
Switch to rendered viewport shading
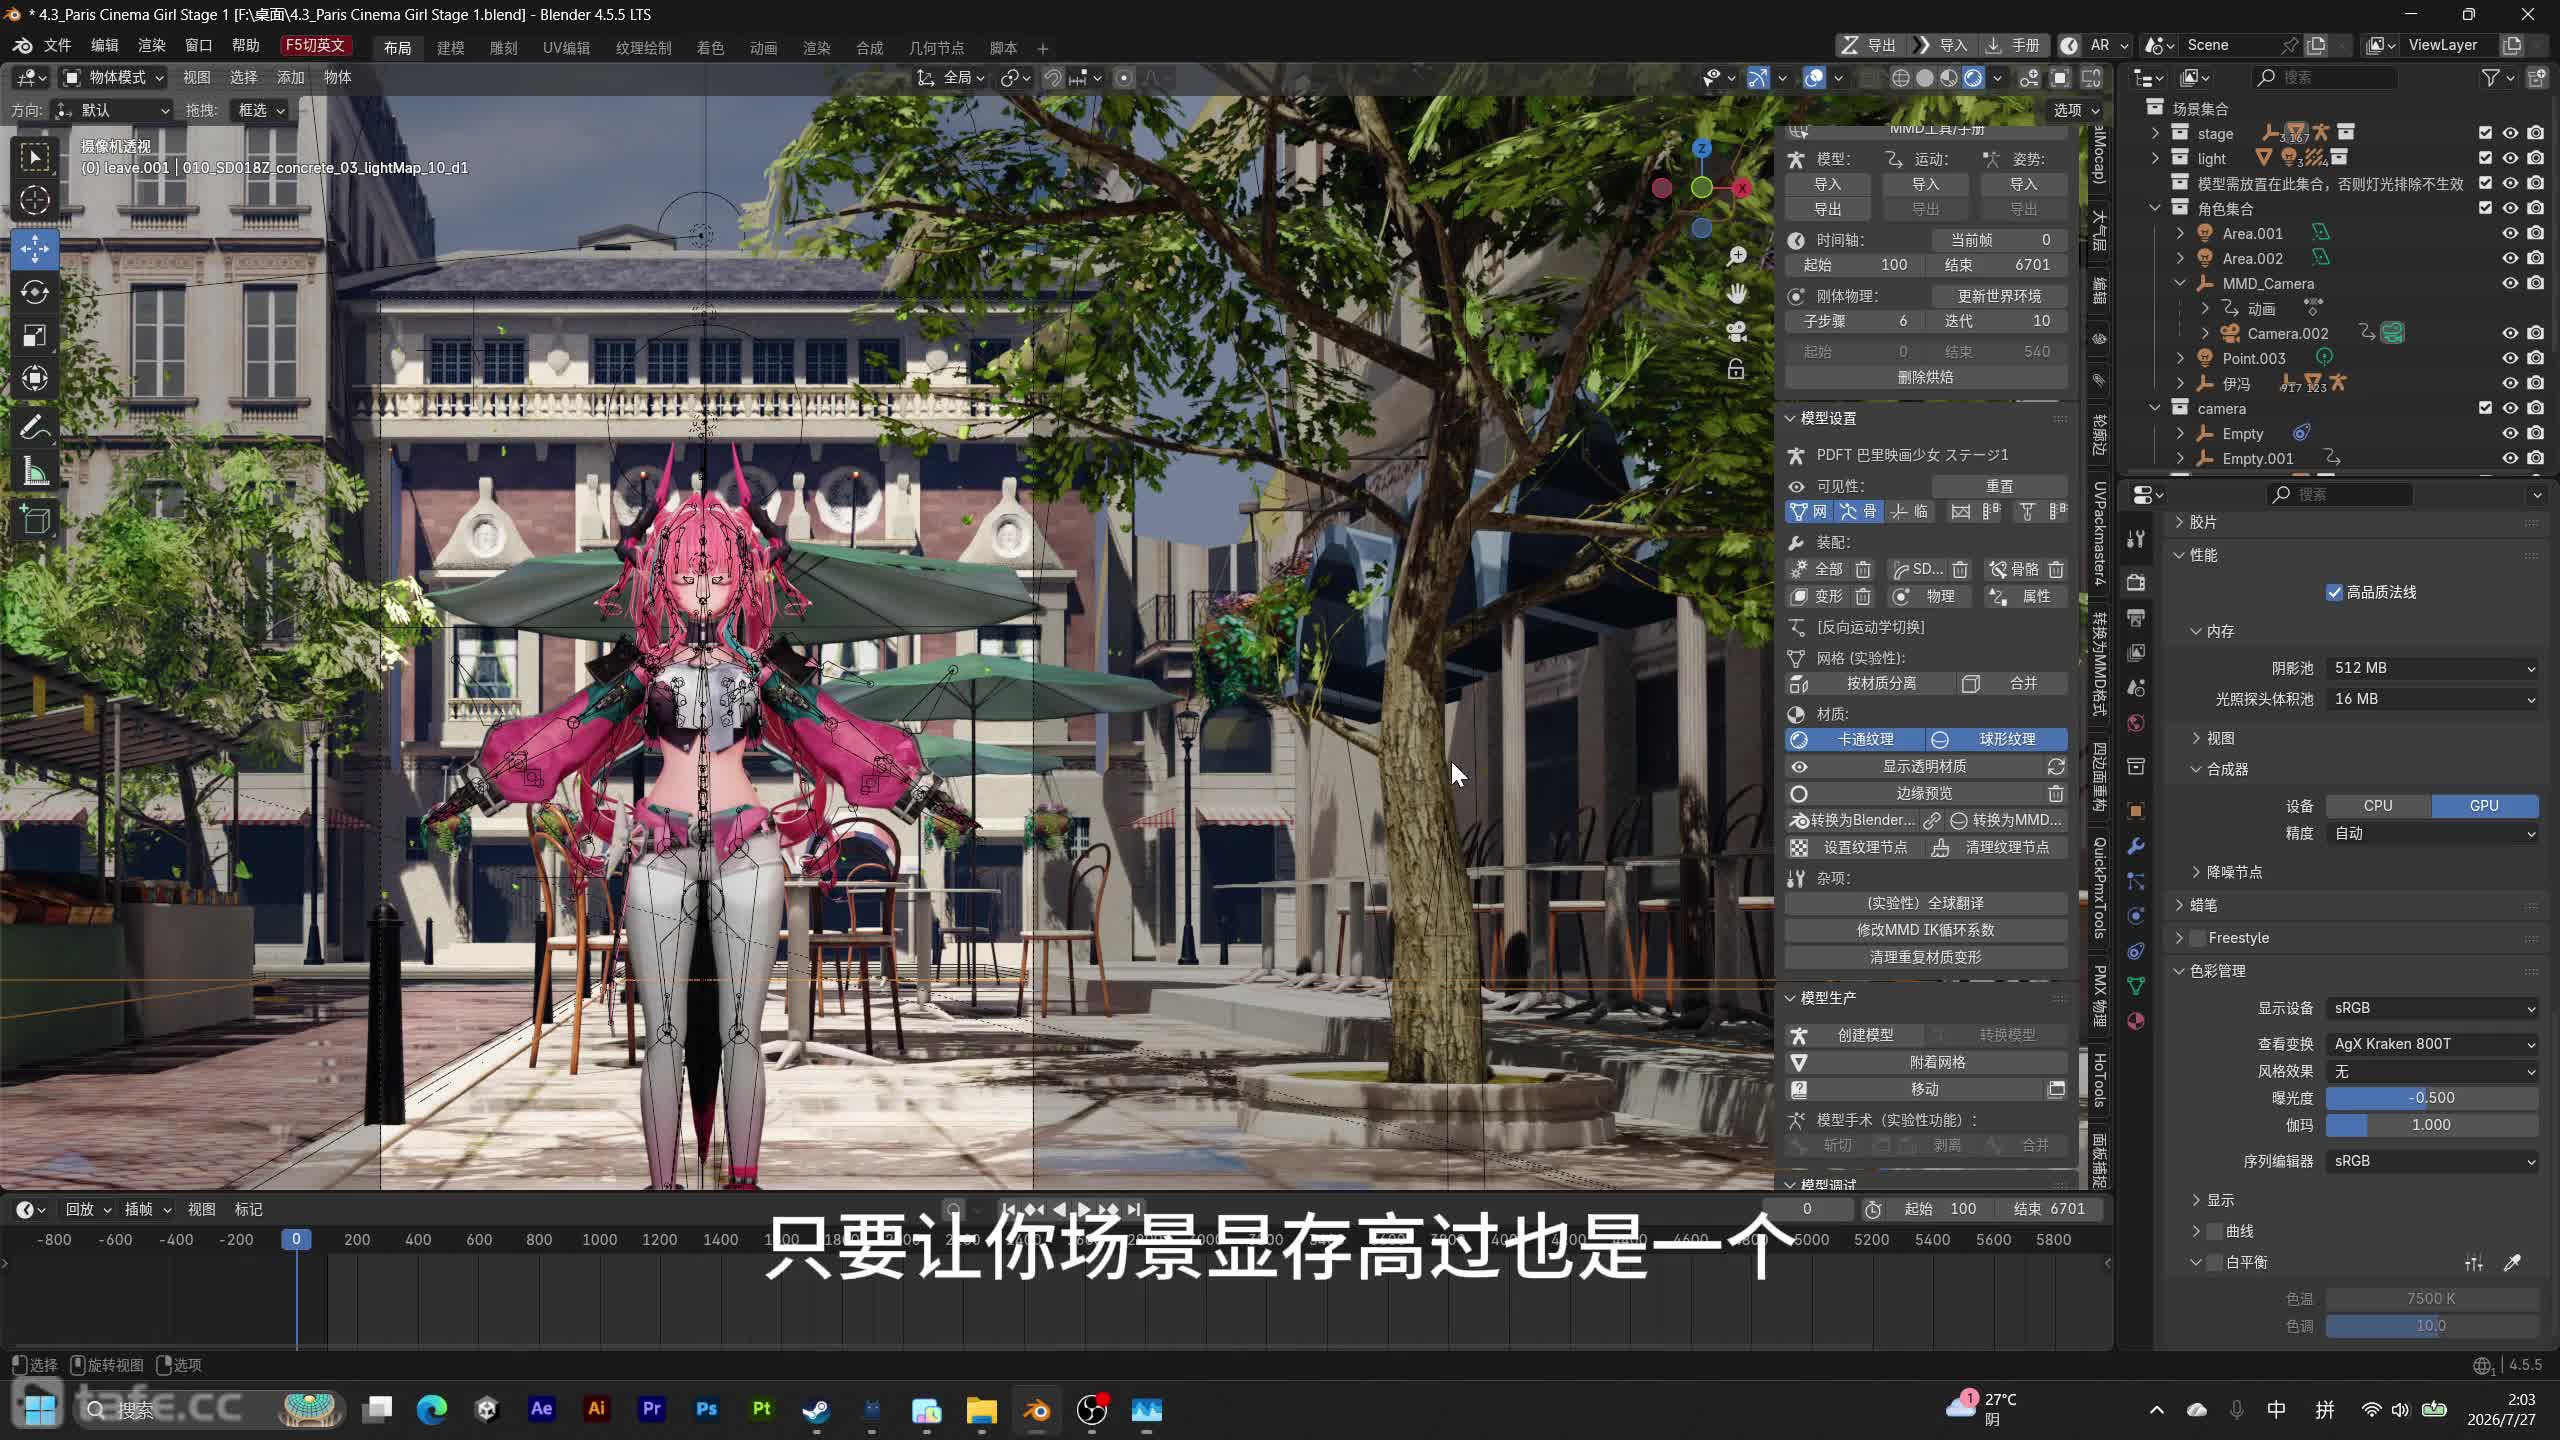(1973, 78)
